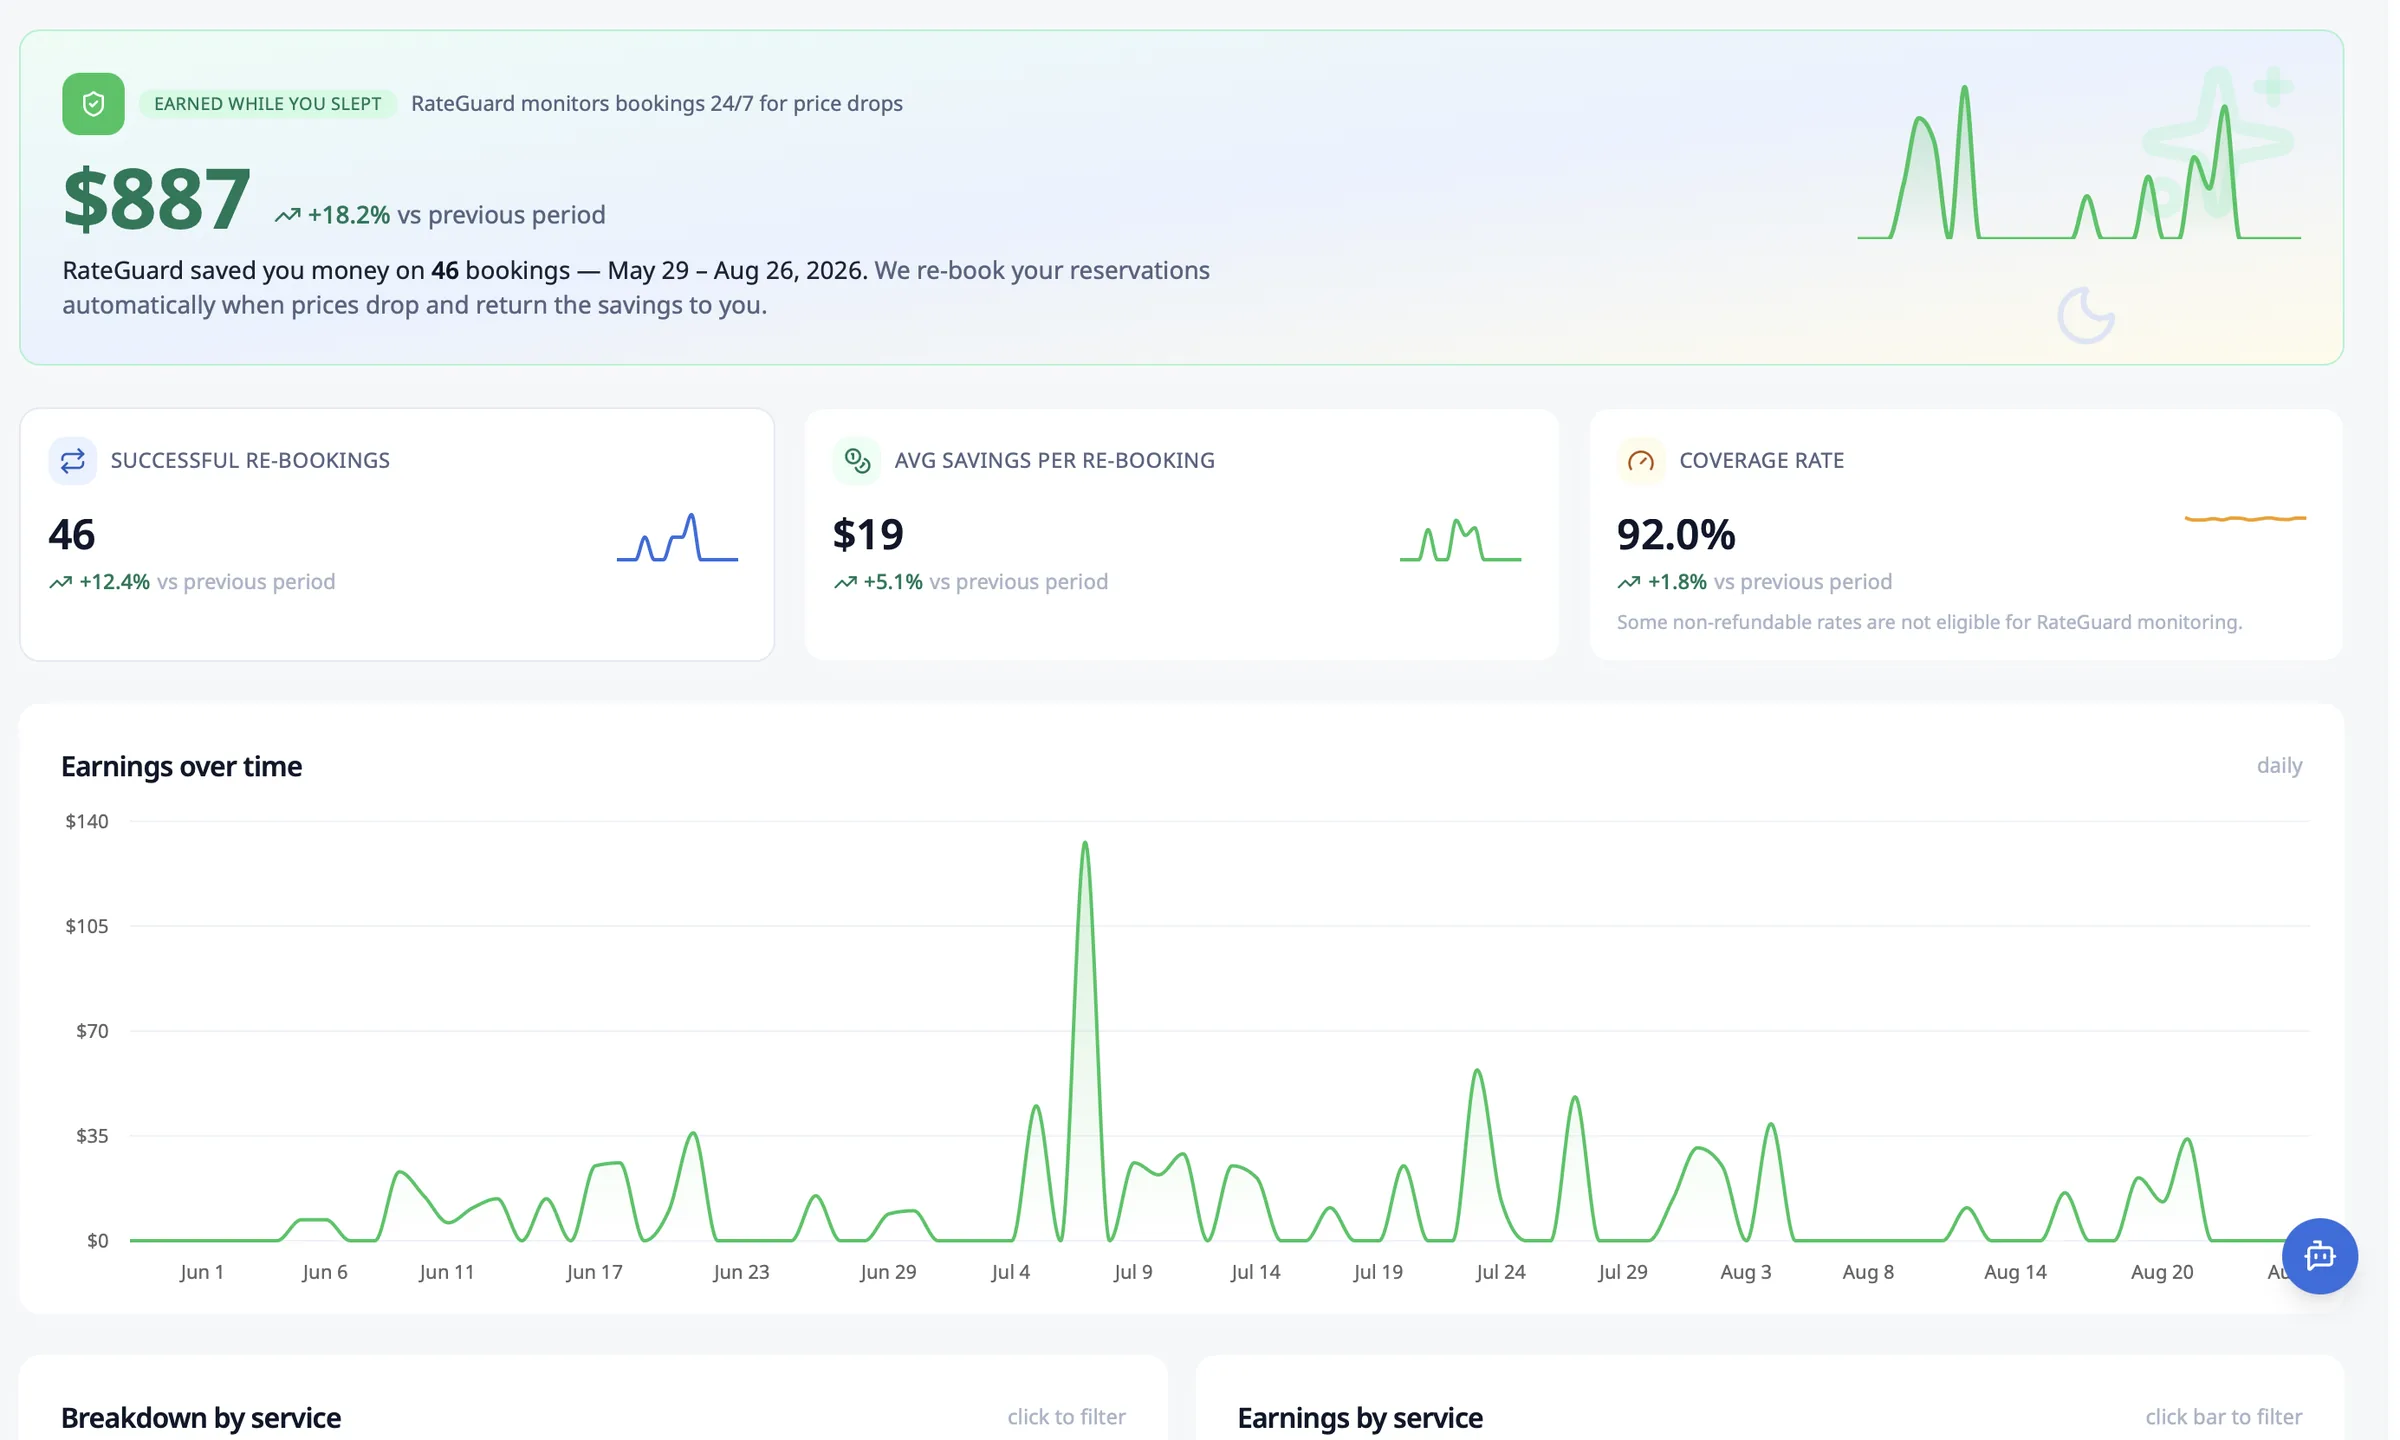The width and height of the screenshot is (2400, 1440).
Task: Click the Jun 17 axis label
Action: (594, 1272)
